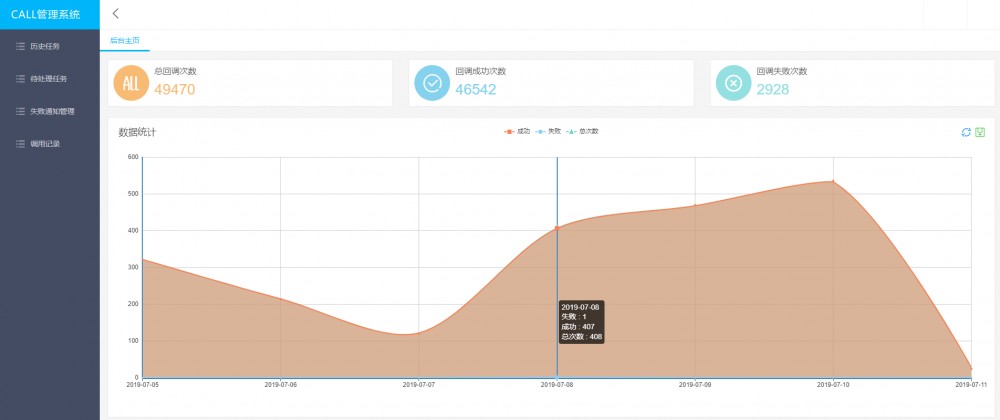Click the 总回调次数 label
The height and width of the screenshot is (420, 1000).
coord(175,71)
